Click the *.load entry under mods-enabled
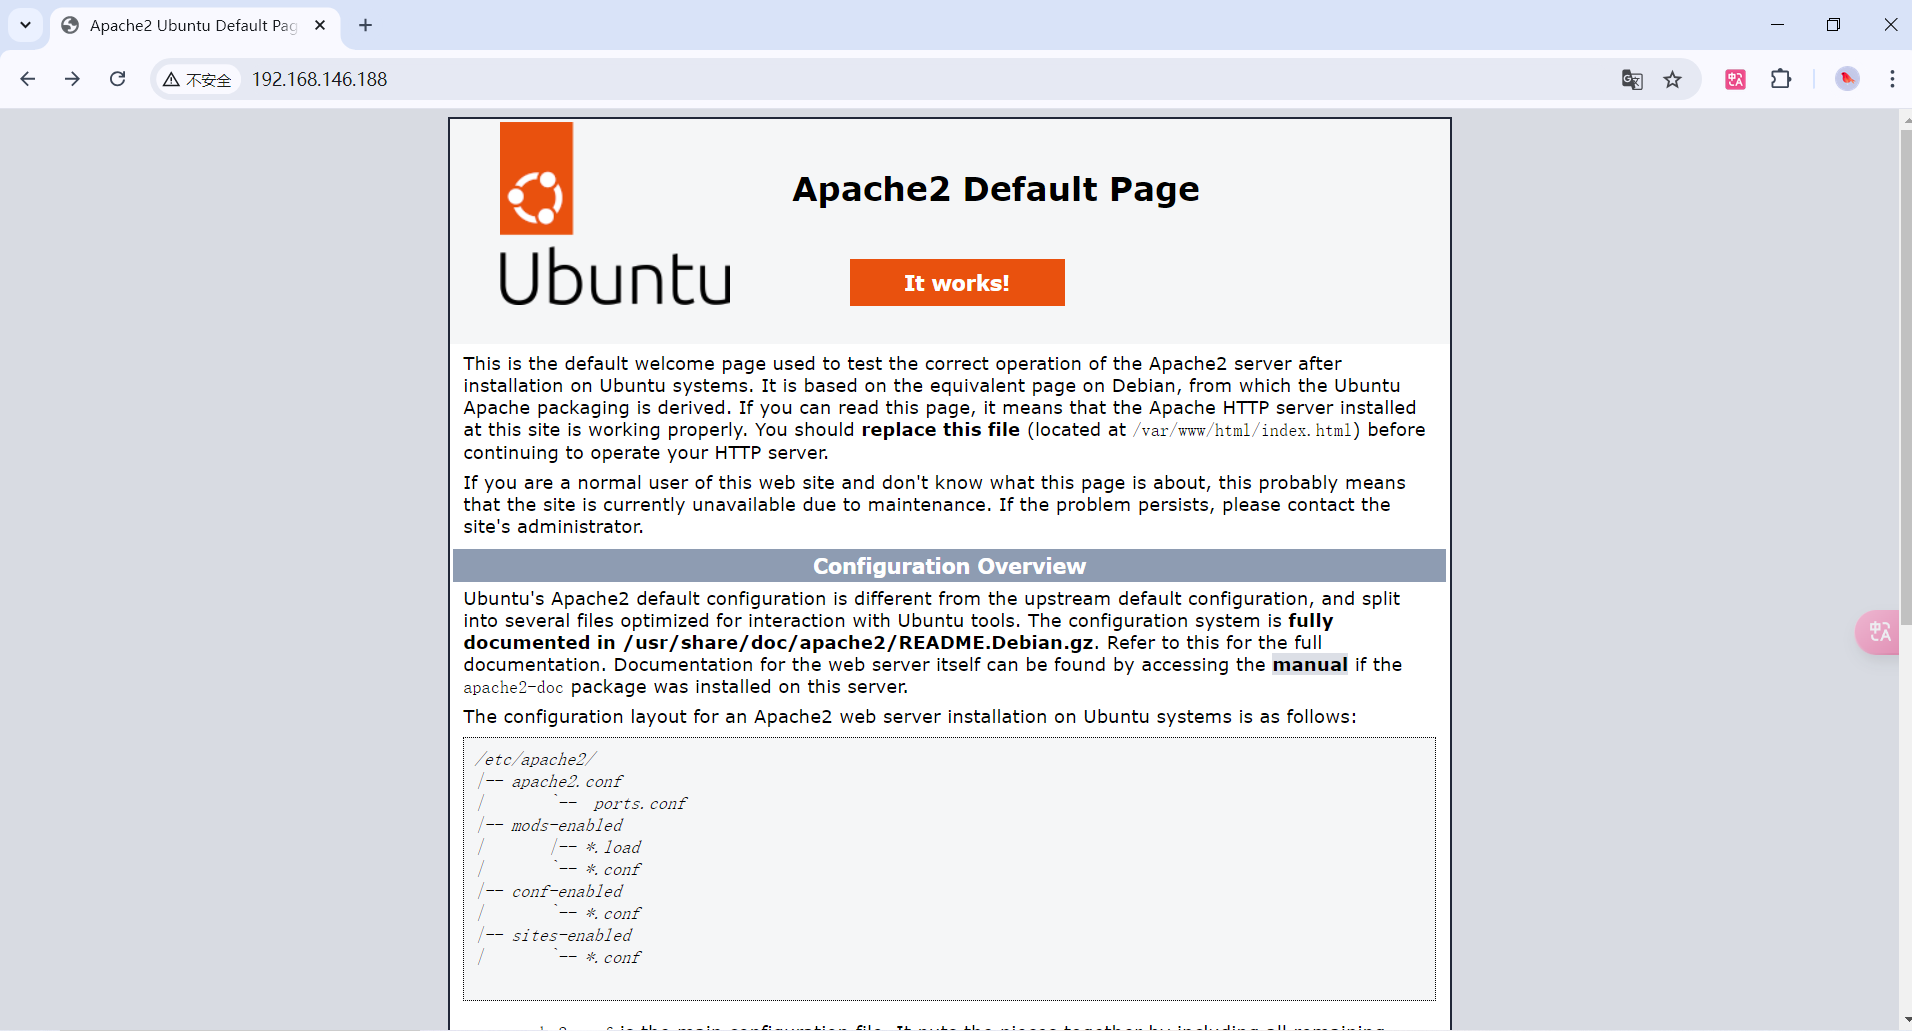Viewport: 1912px width, 1031px height. [613, 848]
